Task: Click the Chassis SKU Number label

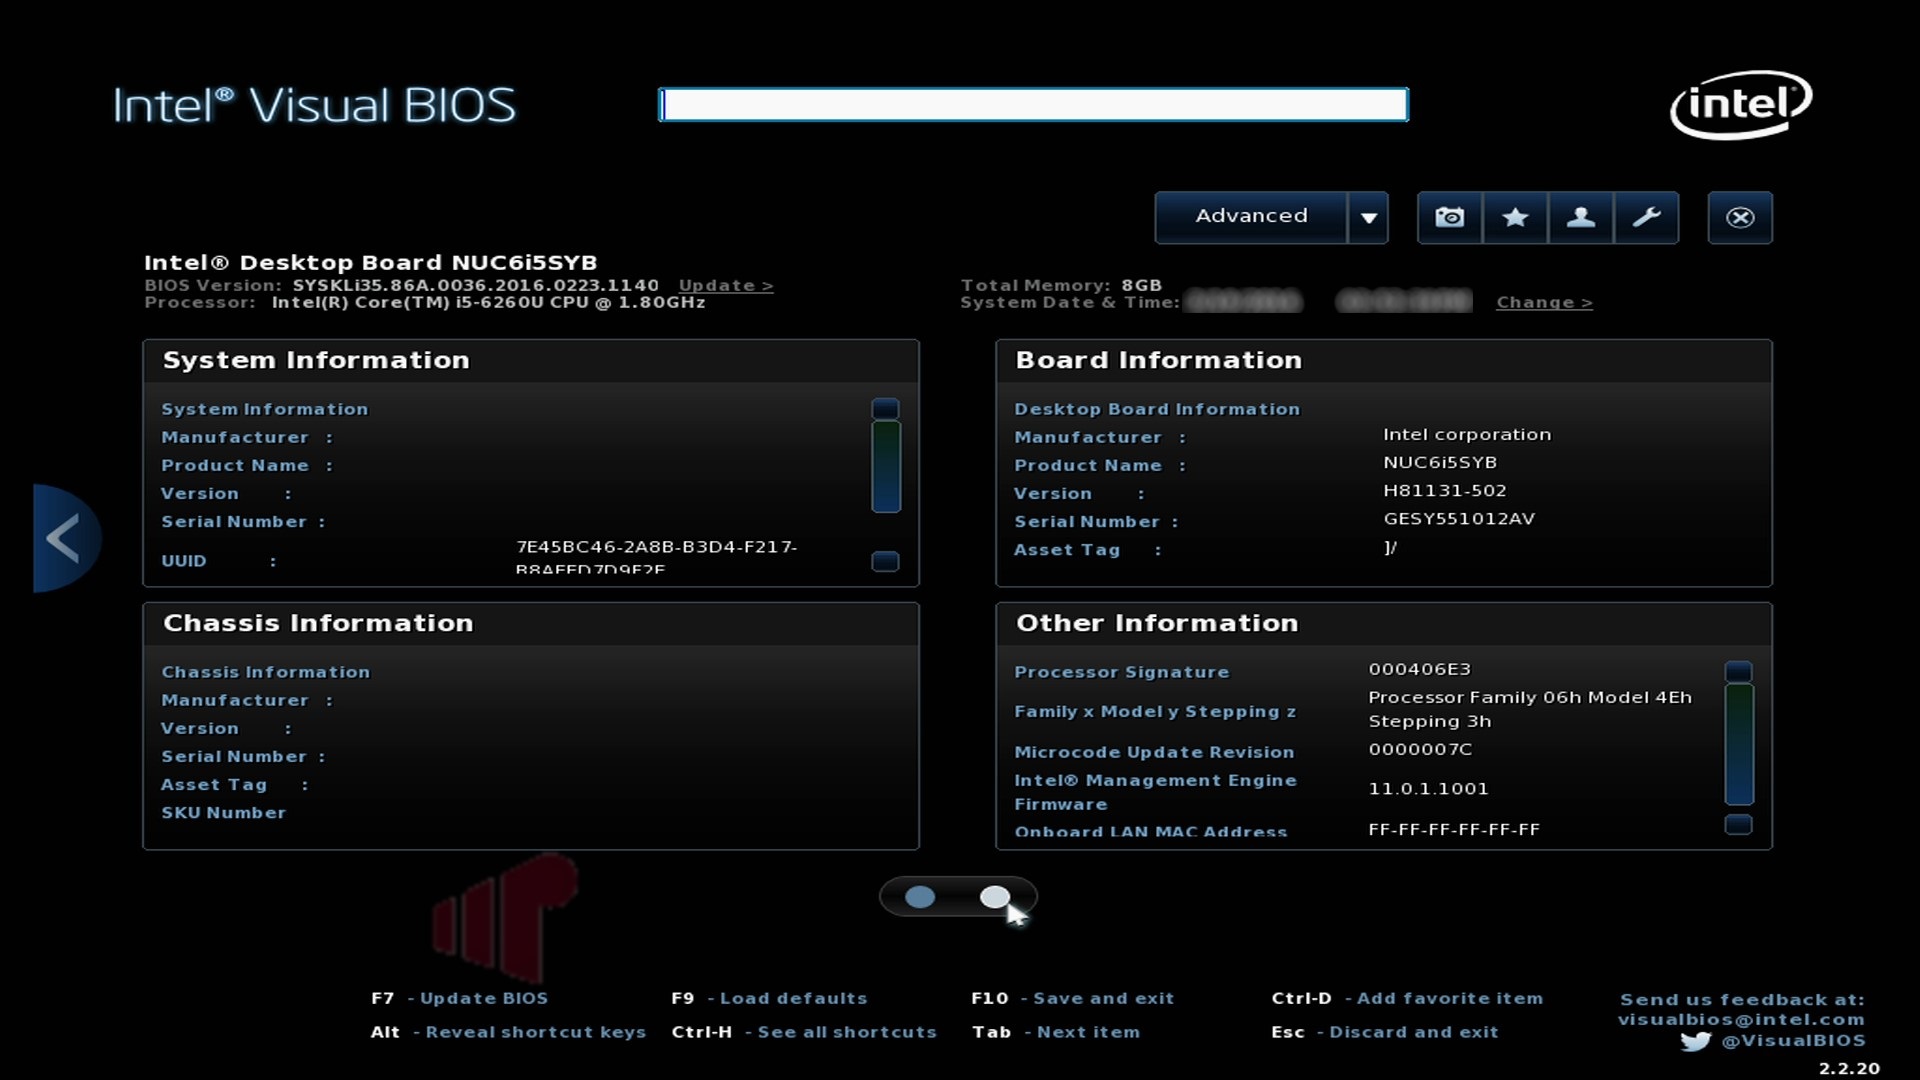Action: click(x=224, y=813)
